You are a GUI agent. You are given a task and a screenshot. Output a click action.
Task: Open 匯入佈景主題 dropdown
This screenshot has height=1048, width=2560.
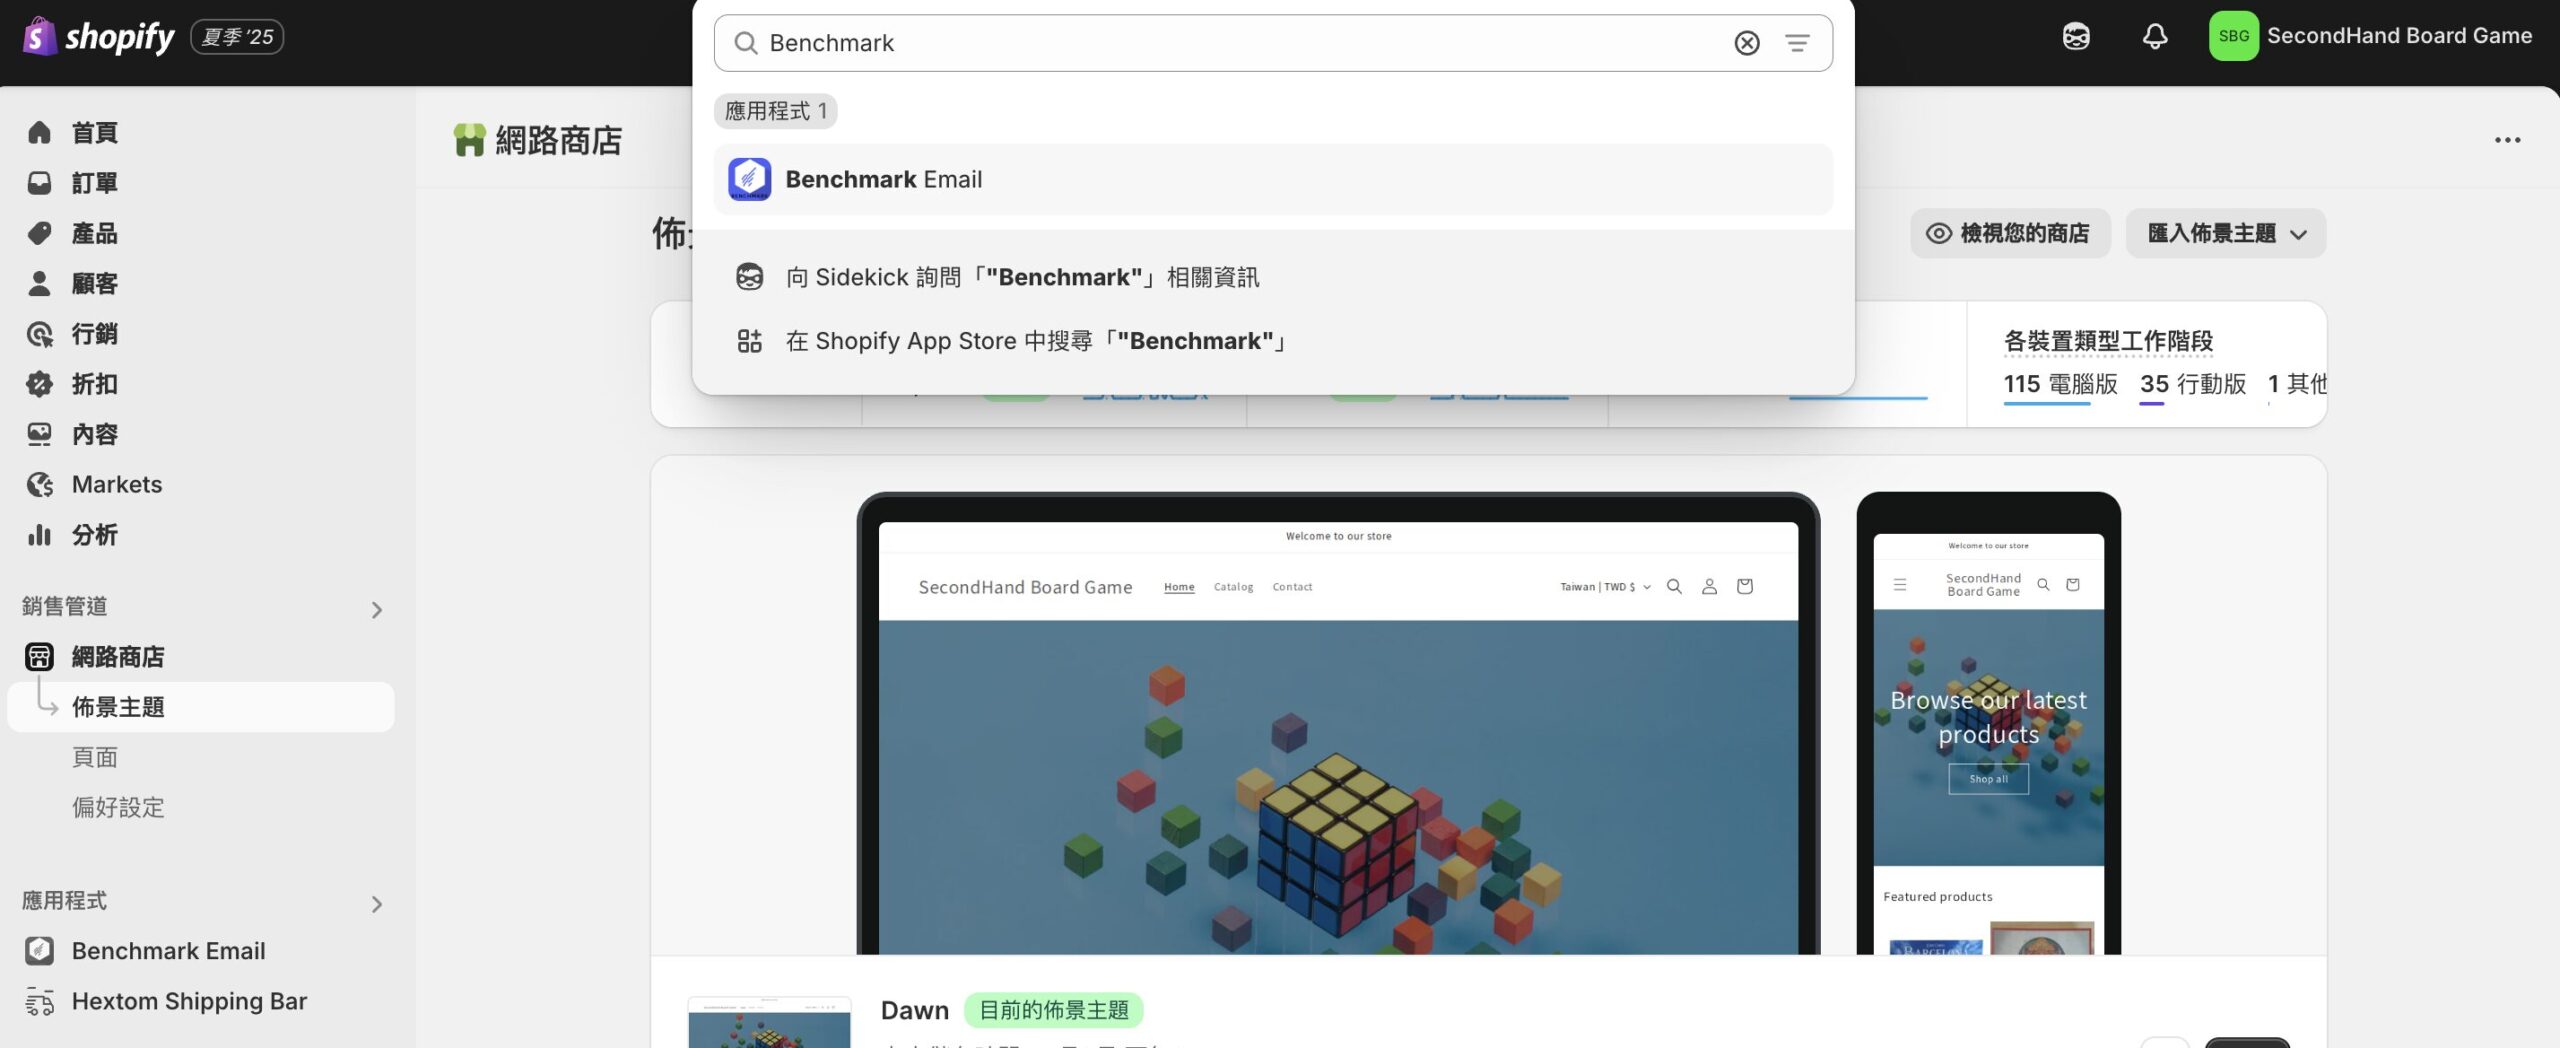2225,233
